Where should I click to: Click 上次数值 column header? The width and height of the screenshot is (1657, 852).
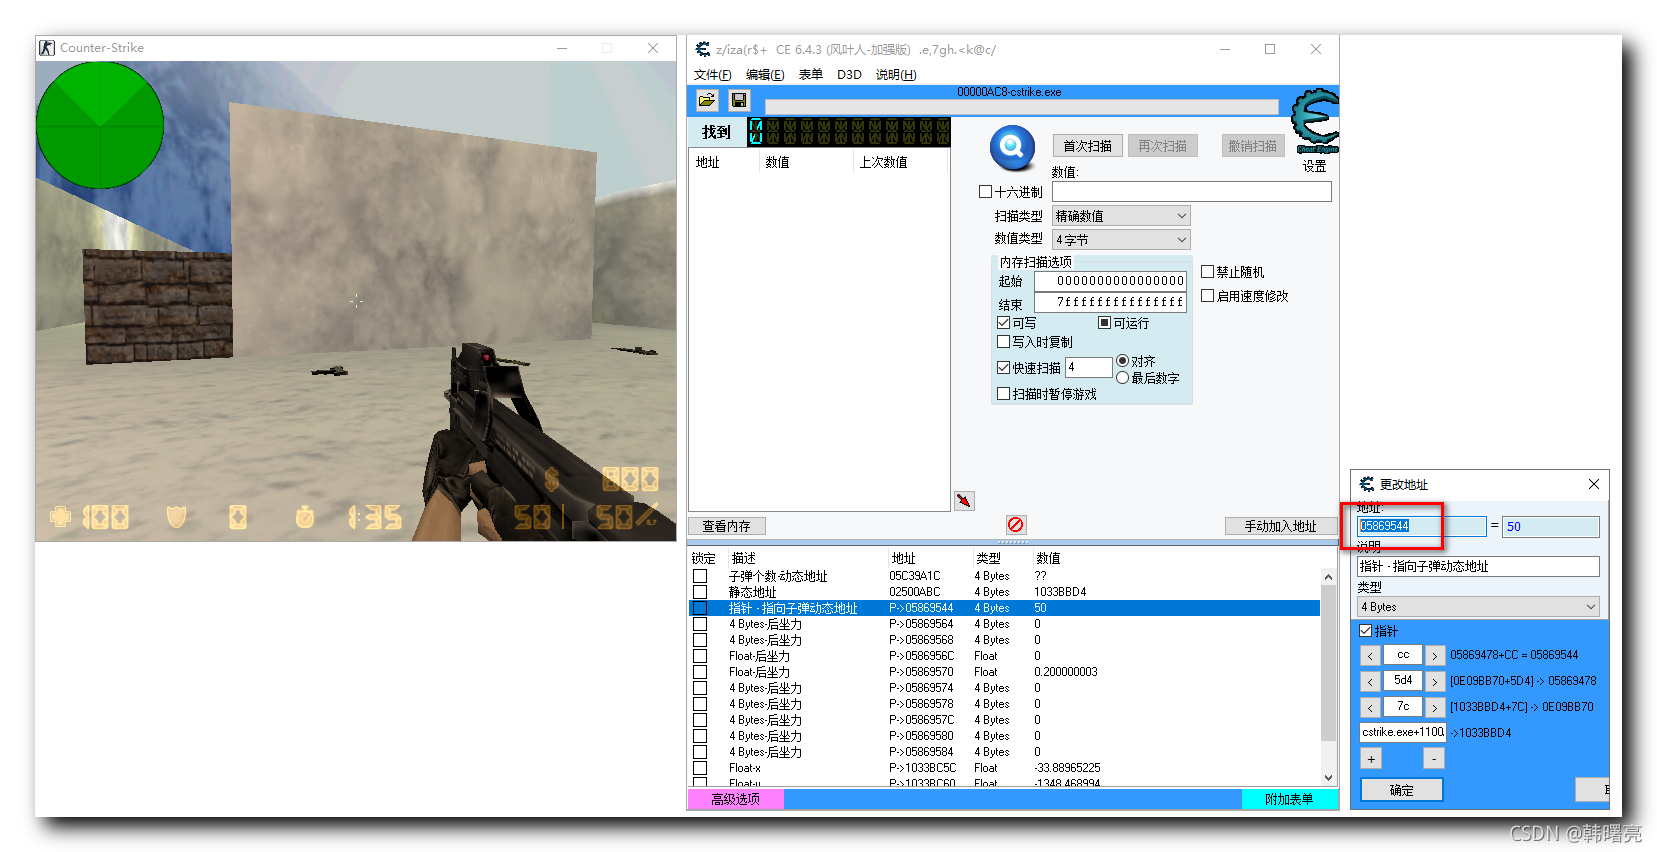point(884,162)
